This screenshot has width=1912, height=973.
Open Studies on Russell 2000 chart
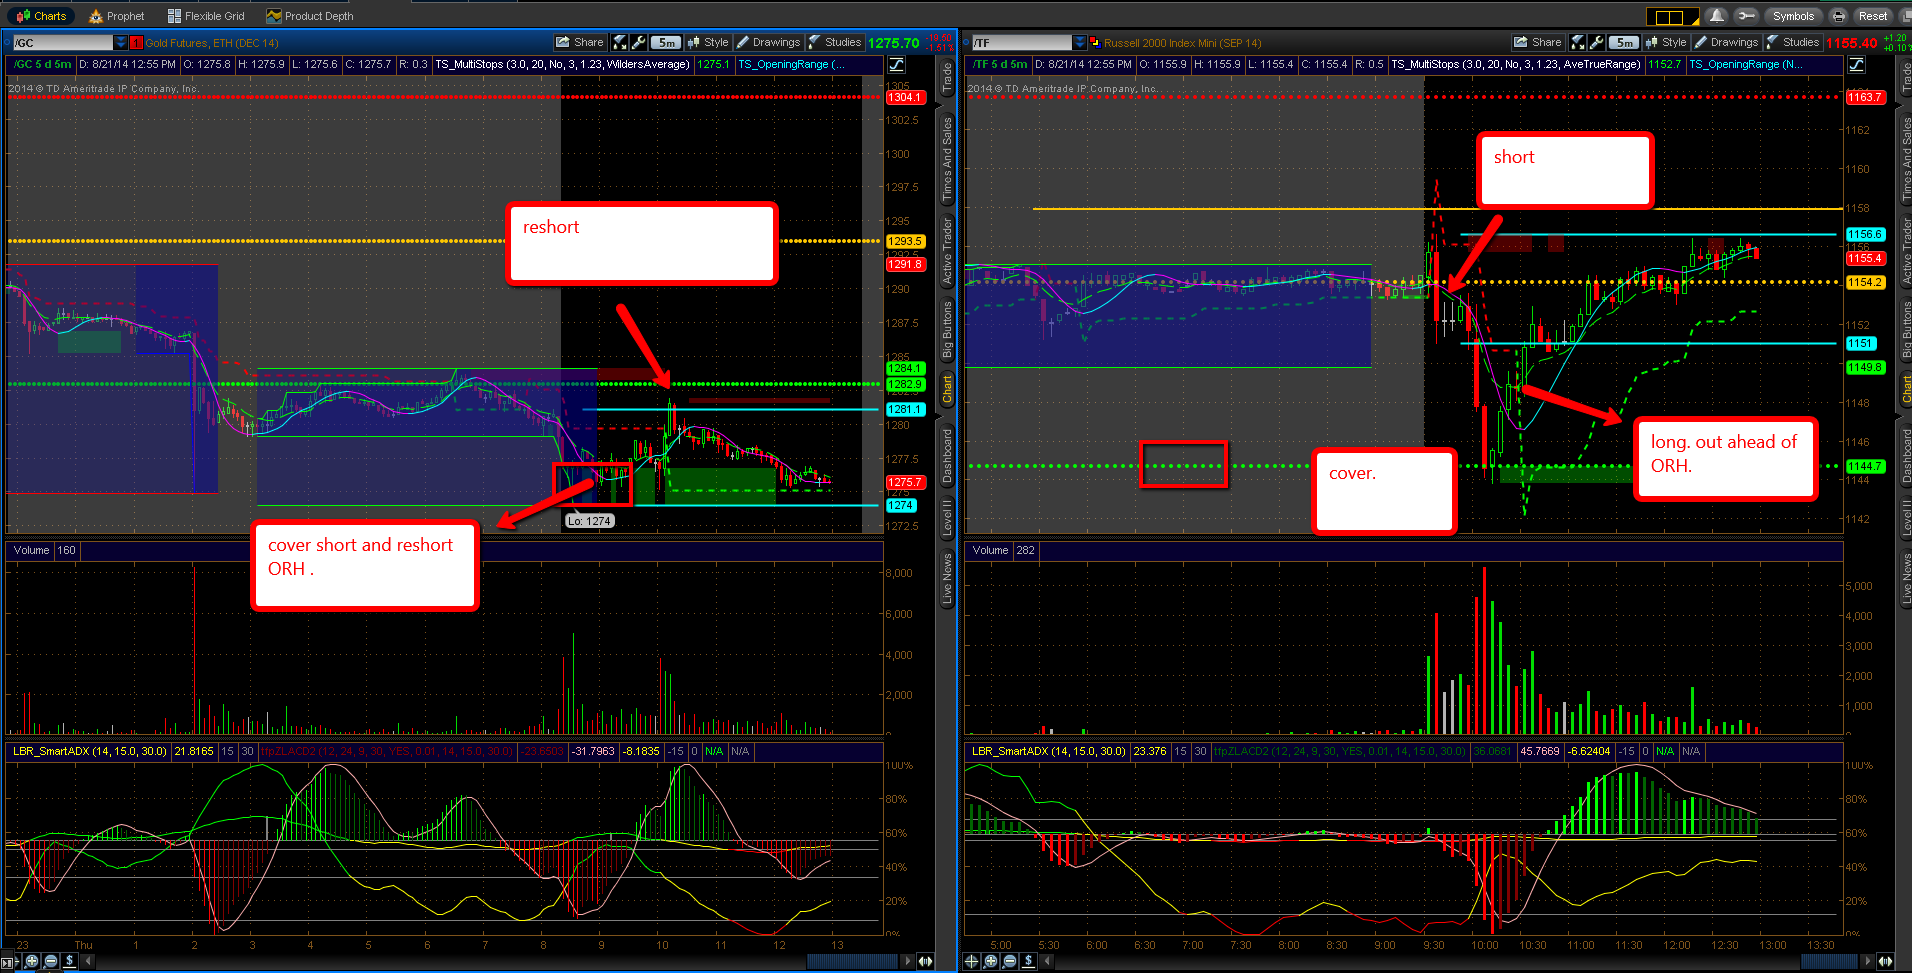[1793, 42]
